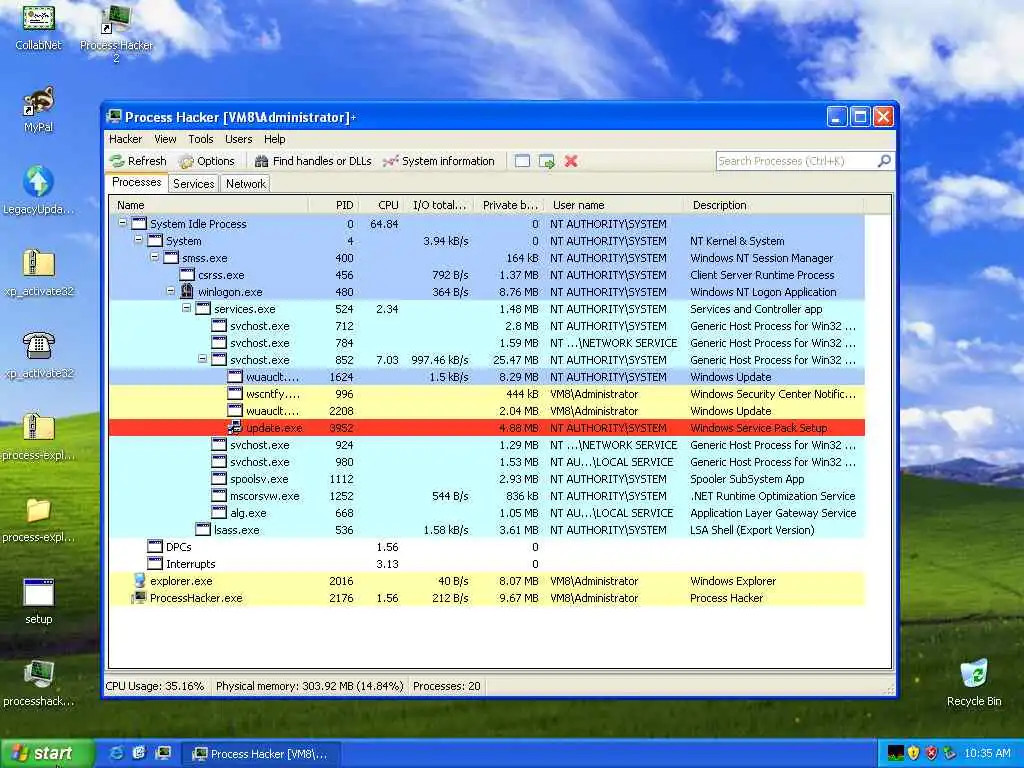Viewport: 1024px width, 768px height.
Task: Open System information from toolbar
Action: point(439,161)
